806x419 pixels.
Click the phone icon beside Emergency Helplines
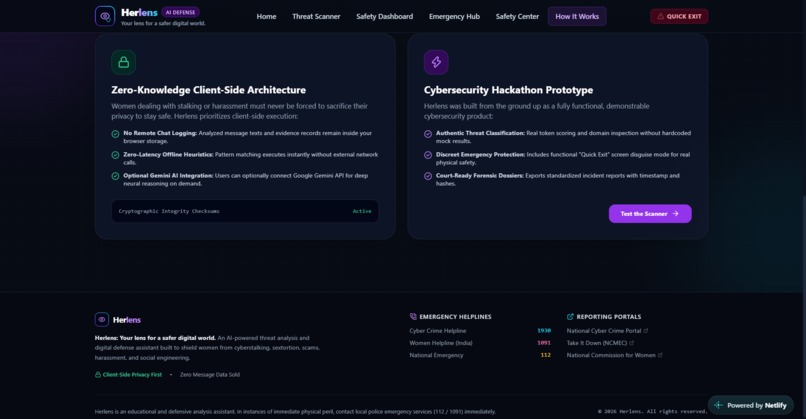click(413, 317)
